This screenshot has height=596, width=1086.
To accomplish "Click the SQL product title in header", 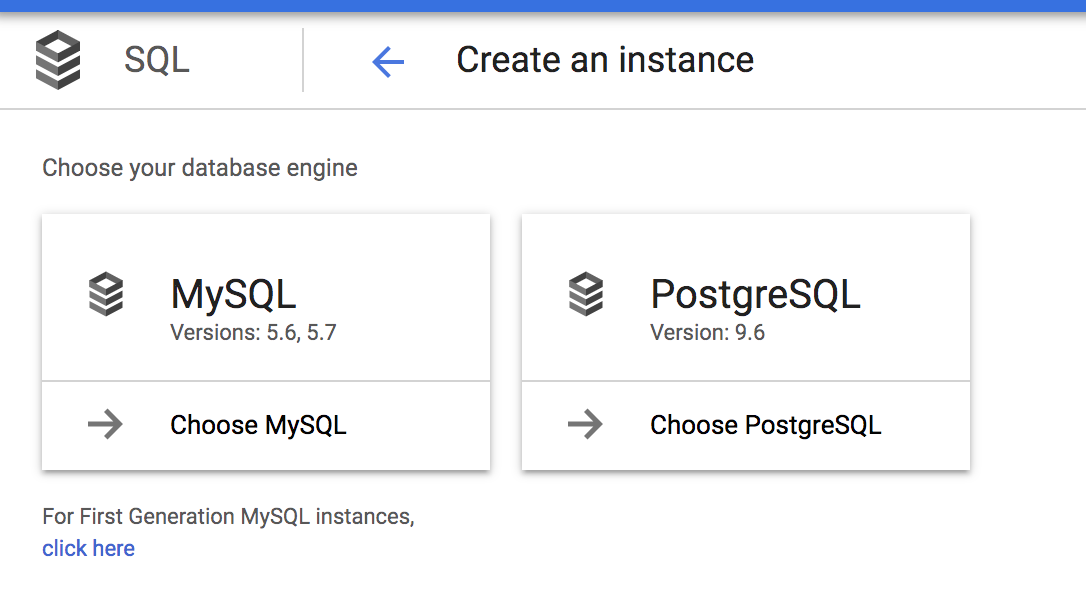I will click(157, 60).
